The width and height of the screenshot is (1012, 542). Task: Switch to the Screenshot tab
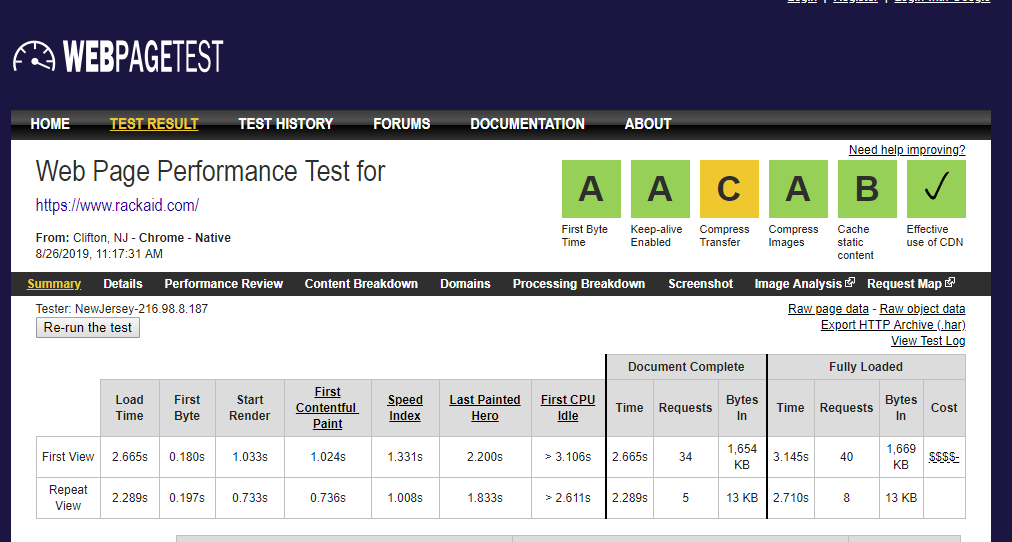[x=700, y=284]
